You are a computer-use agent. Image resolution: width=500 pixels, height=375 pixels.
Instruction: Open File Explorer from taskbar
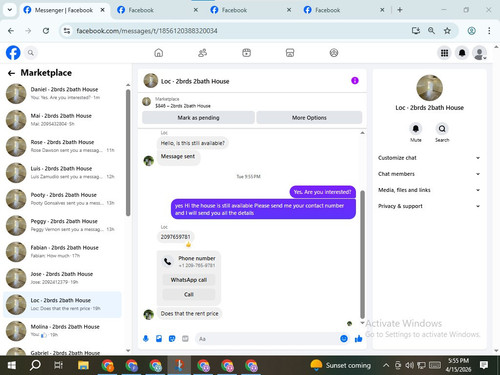coord(83,365)
